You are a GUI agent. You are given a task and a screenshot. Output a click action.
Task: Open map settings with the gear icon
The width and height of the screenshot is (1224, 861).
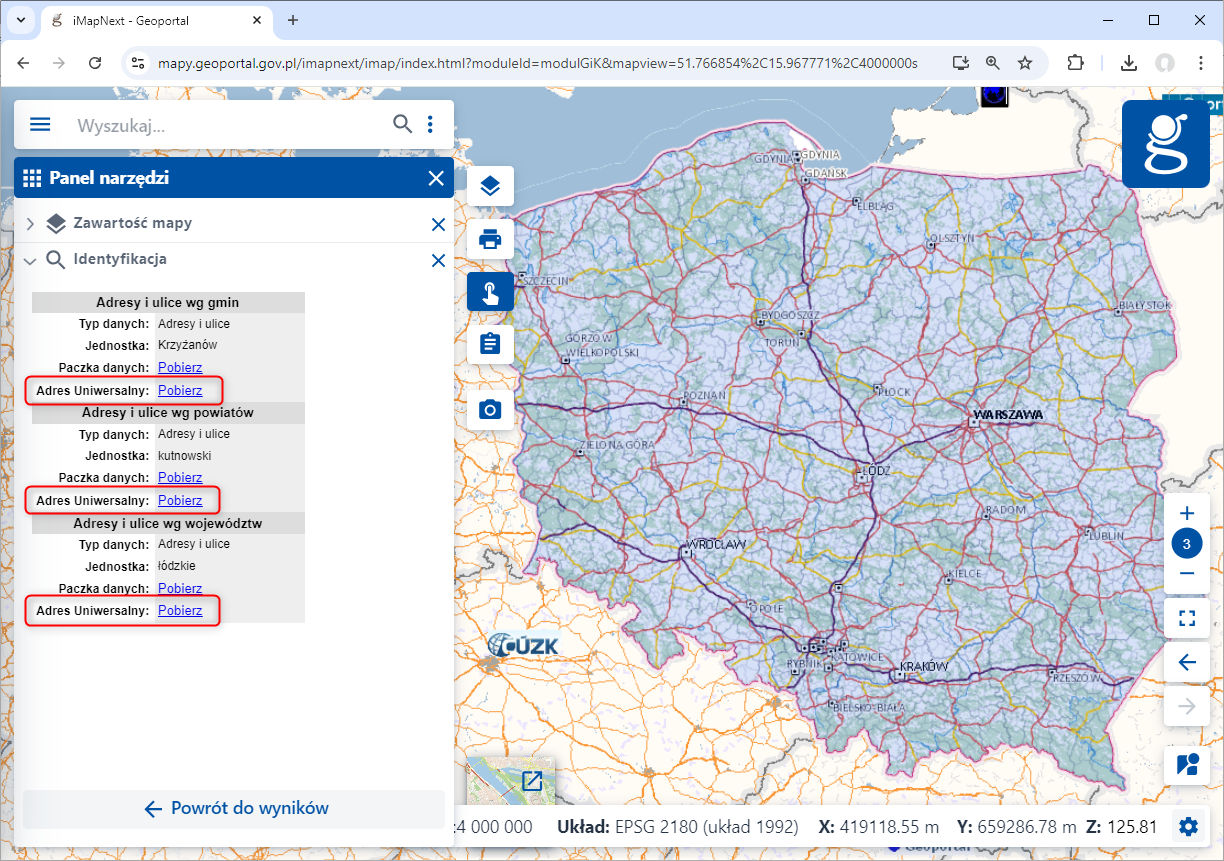[1187, 826]
